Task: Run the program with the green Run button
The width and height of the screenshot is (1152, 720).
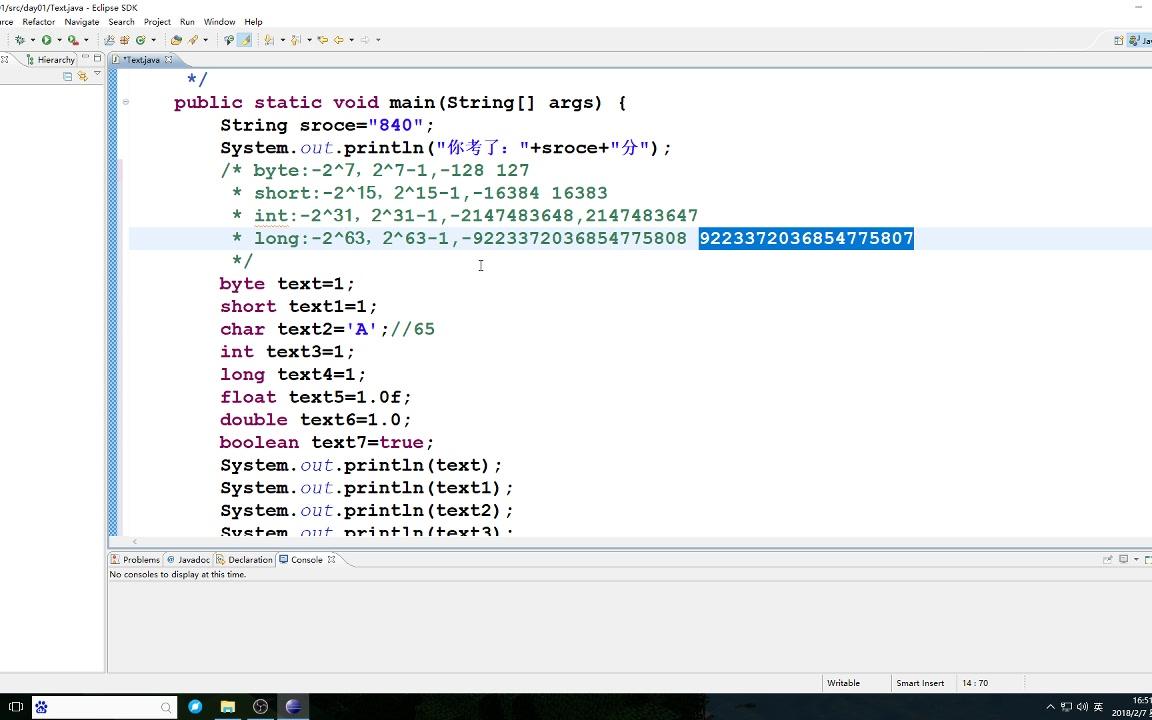Action: coord(46,40)
